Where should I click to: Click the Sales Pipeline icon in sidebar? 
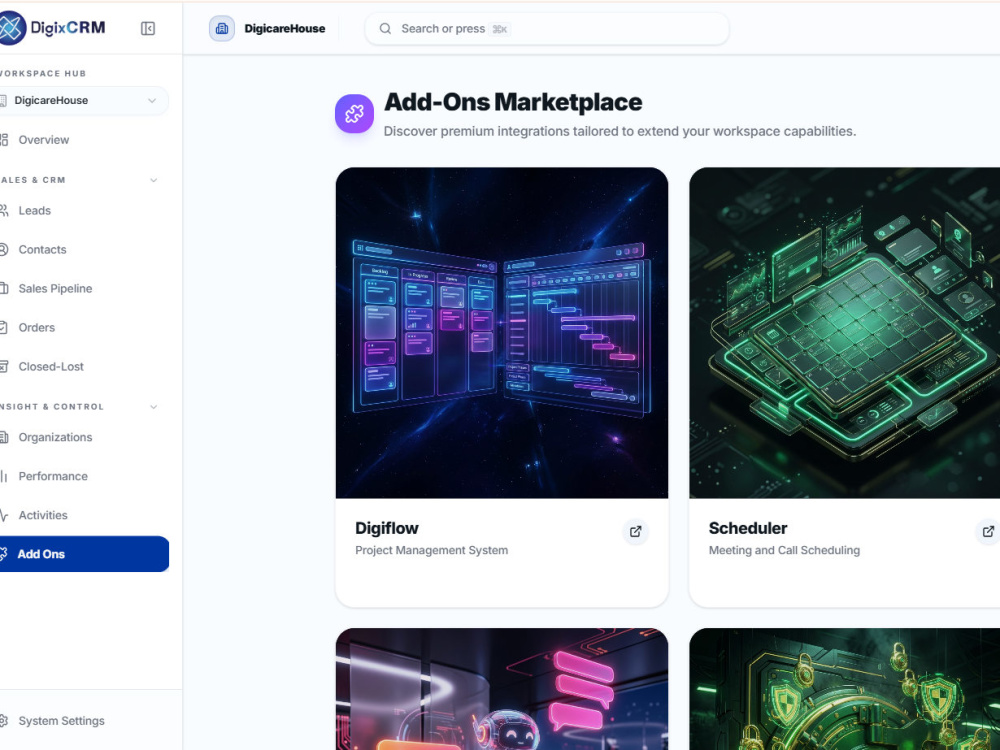[4, 288]
